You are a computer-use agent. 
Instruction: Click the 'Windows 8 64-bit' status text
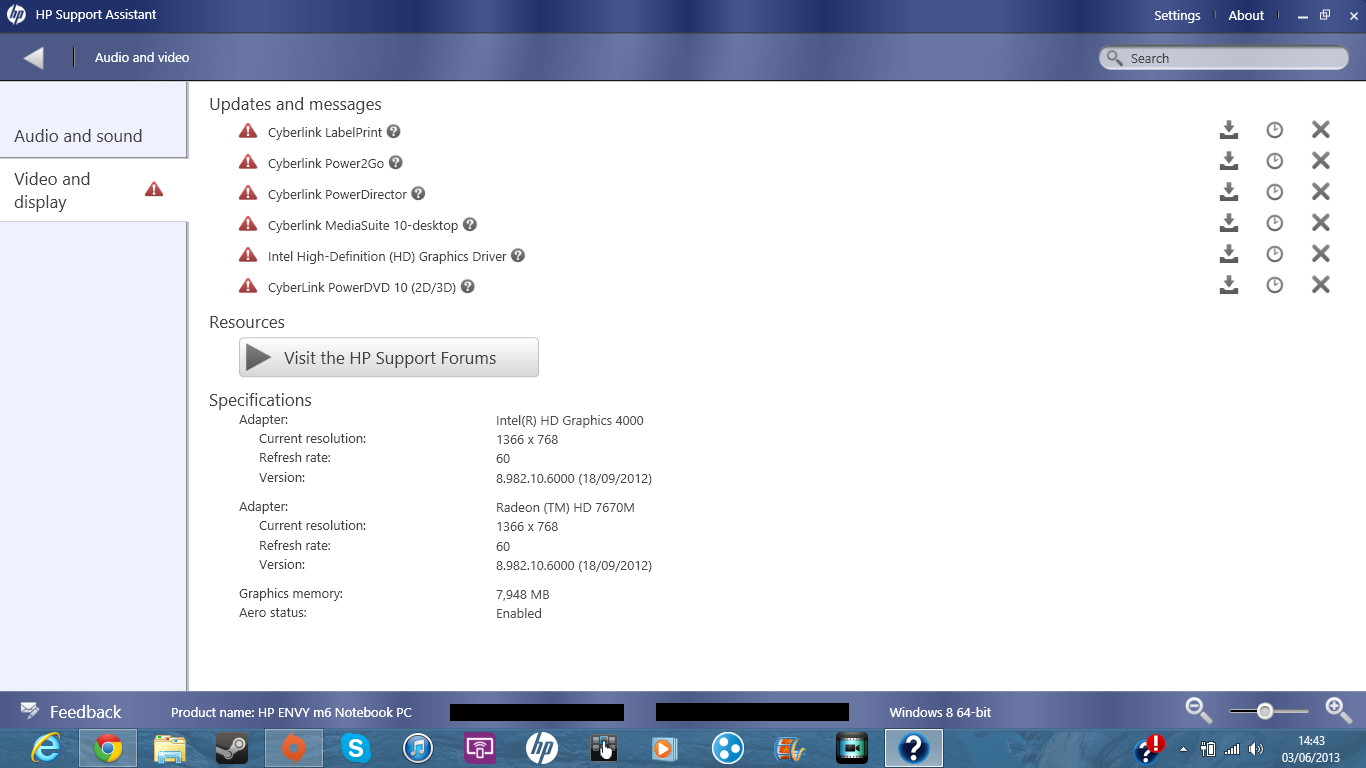click(940, 712)
